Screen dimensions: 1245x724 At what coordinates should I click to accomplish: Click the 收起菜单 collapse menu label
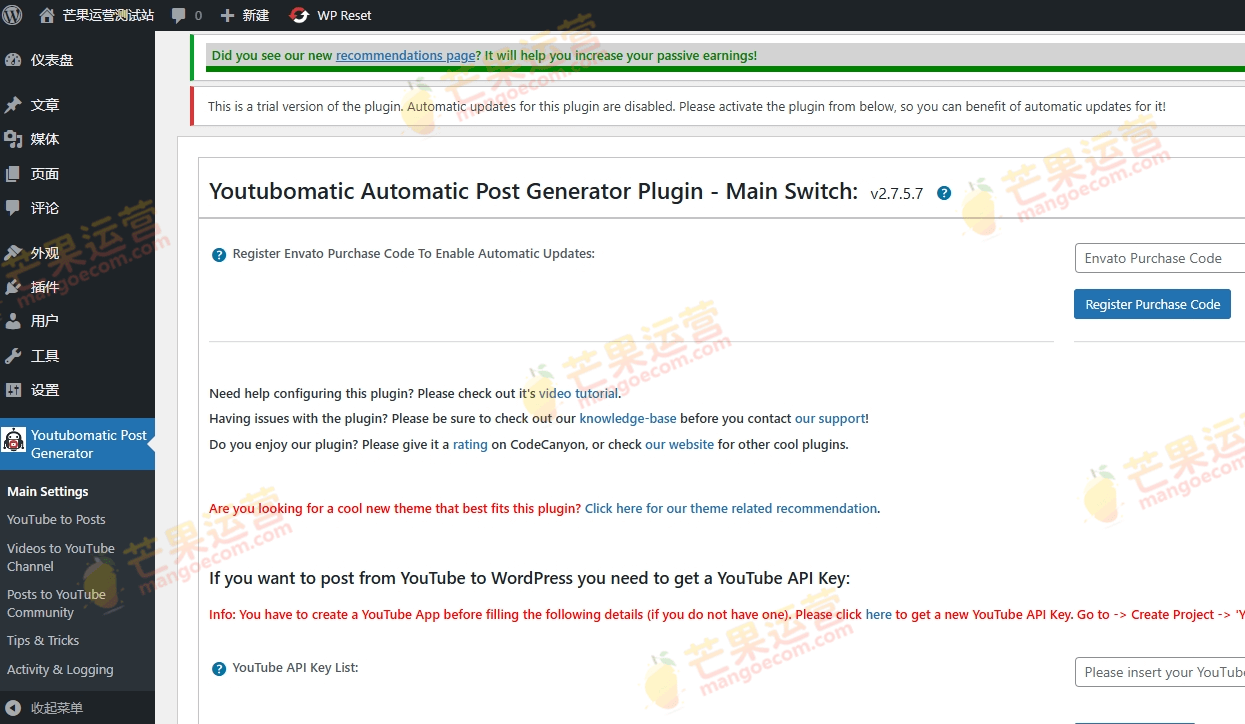click(56, 708)
